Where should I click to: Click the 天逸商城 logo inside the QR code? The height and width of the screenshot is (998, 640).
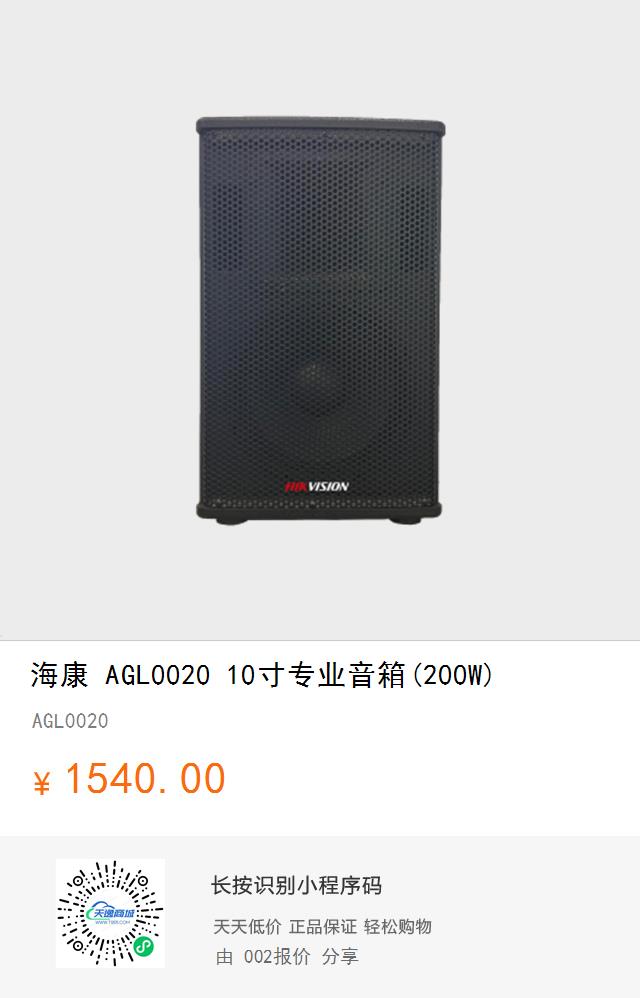pos(110,914)
